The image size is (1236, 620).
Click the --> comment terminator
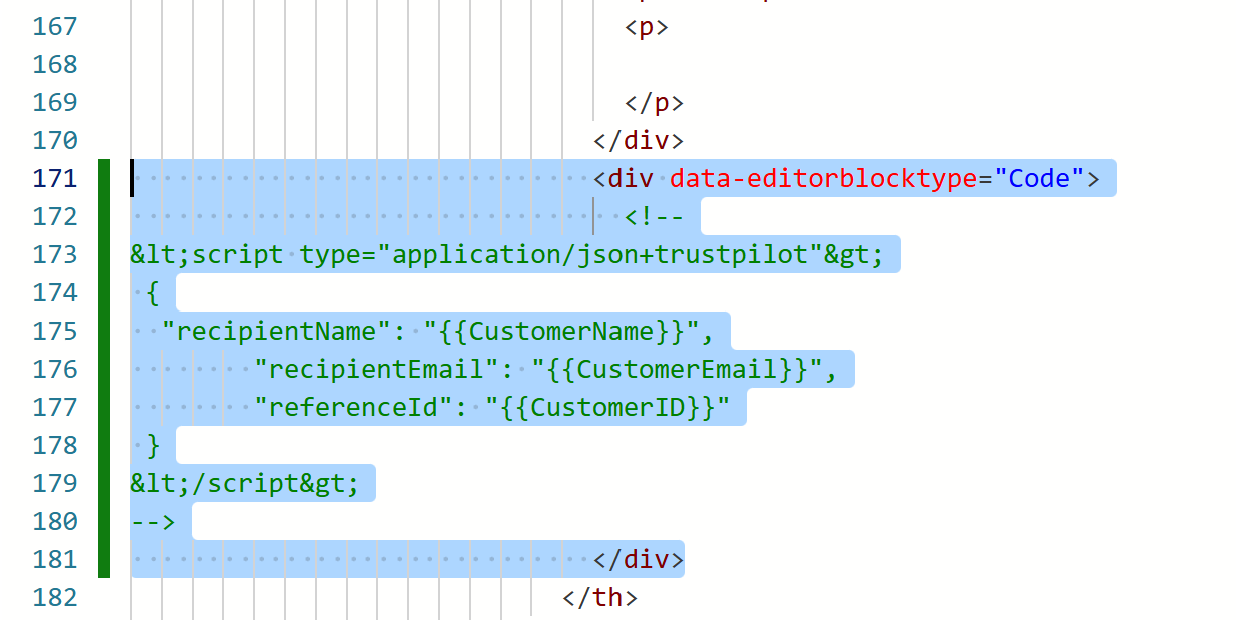coord(153,521)
